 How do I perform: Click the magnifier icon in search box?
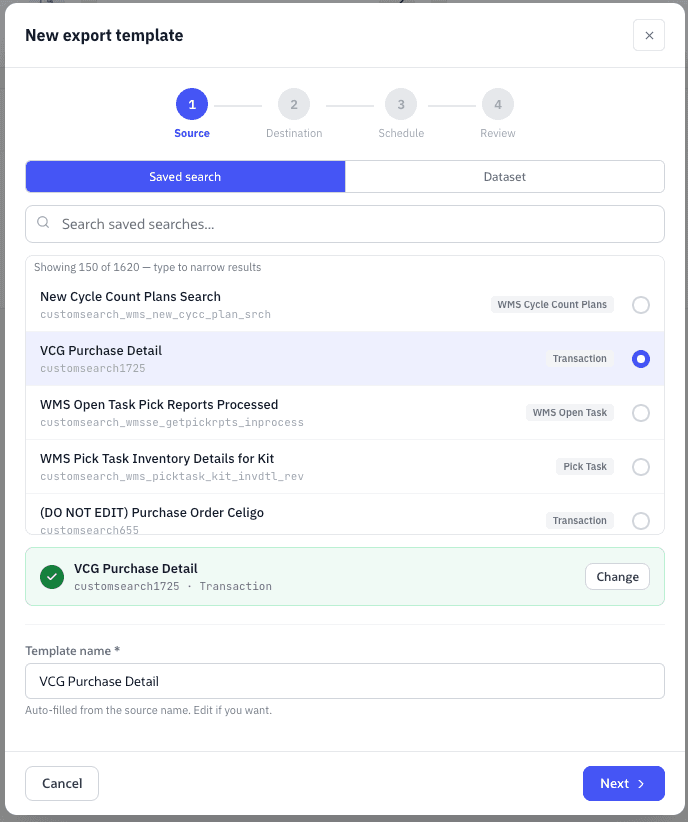(43, 223)
